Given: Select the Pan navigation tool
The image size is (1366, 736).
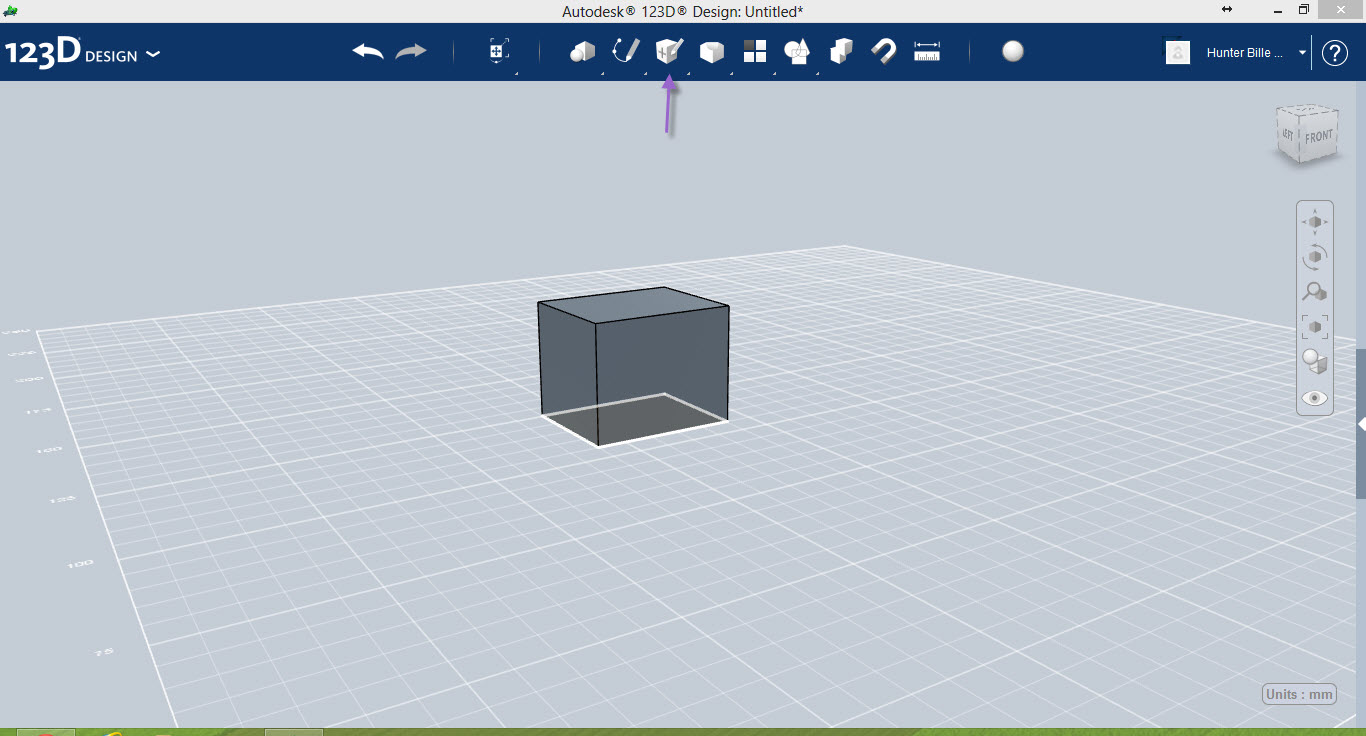Looking at the screenshot, I should (1315, 221).
